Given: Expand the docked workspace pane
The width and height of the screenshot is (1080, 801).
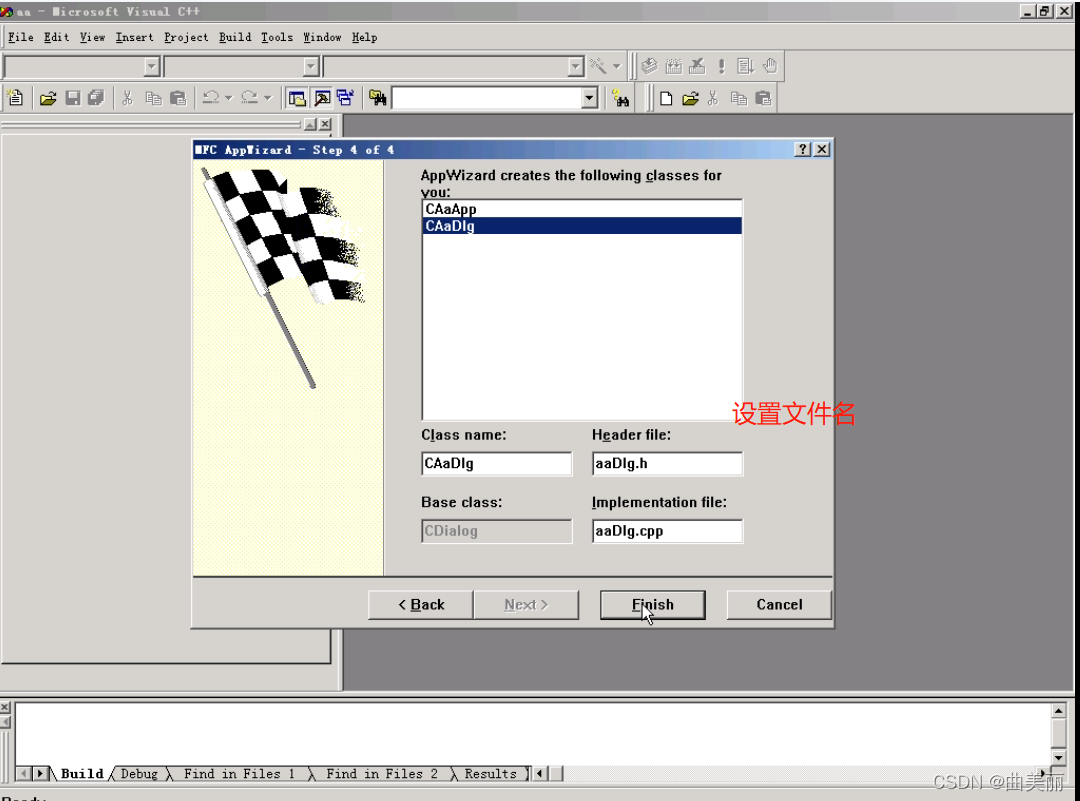Looking at the screenshot, I should (310, 124).
